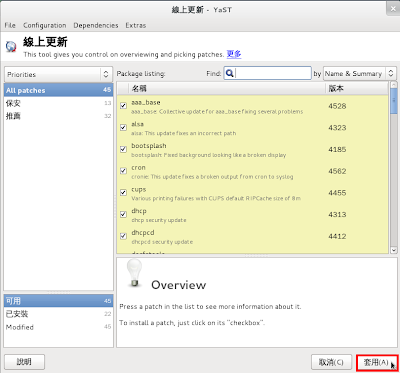Image resolution: width=400 pixels, height=373 pixels.
Task: Deselect the cups patch checkbox
Action: [x=123, y=192]
